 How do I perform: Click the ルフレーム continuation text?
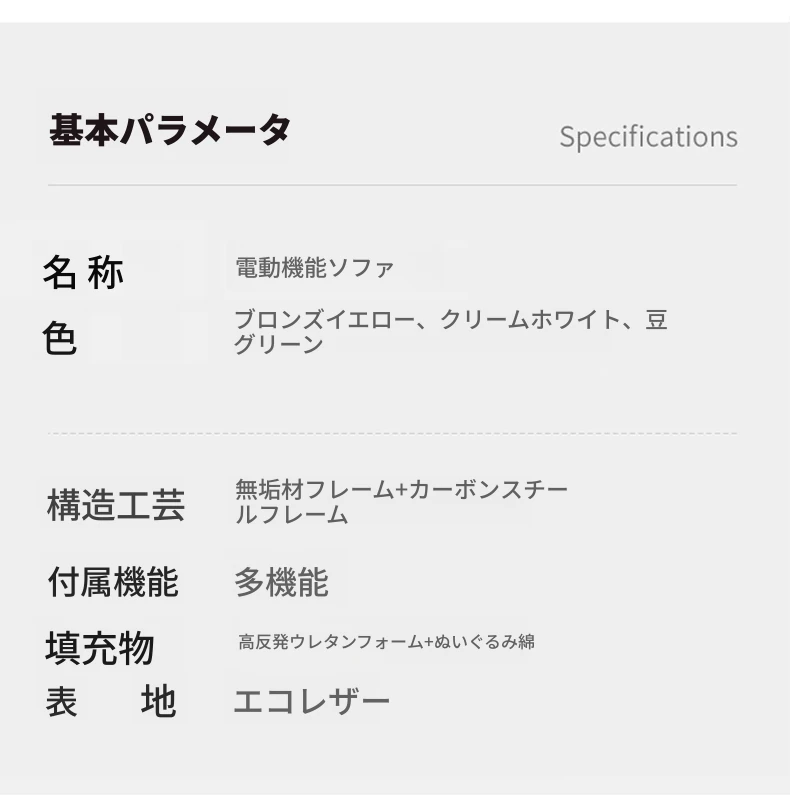291,514
